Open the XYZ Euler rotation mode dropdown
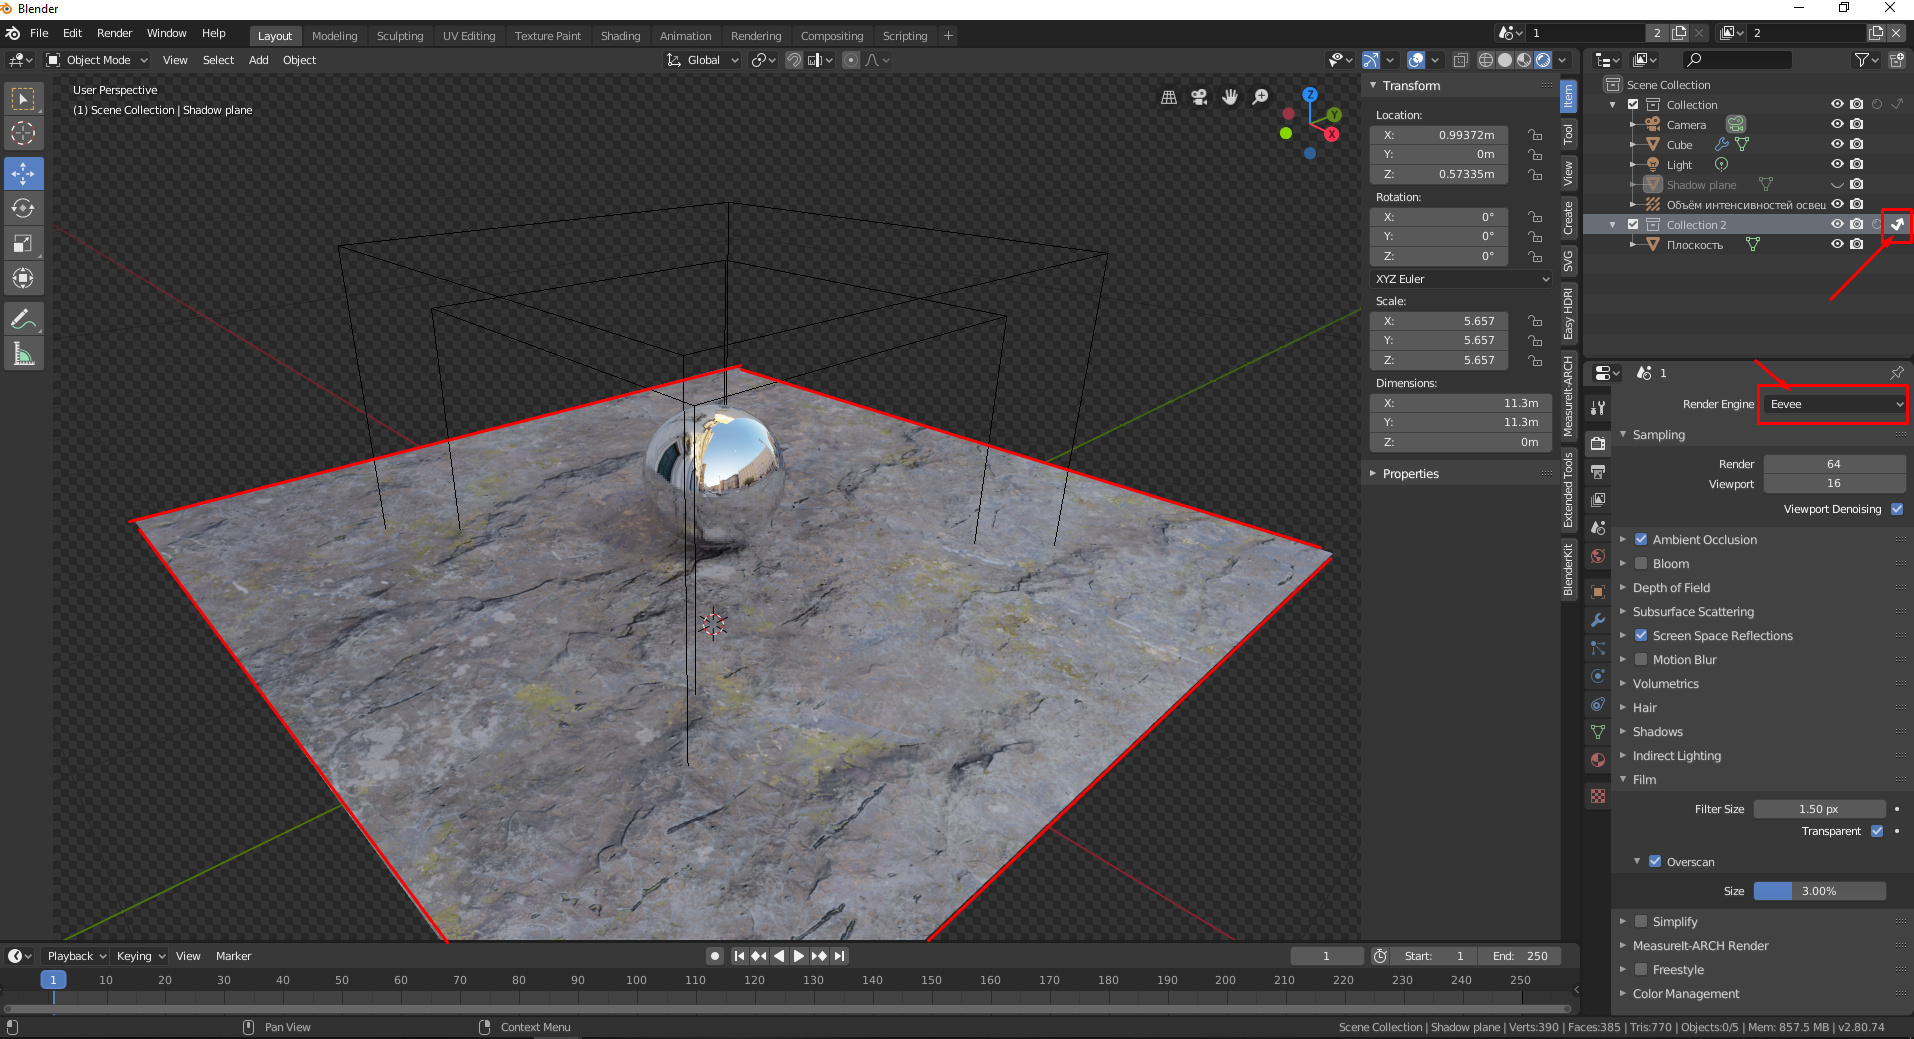Screen dimensions: 1914x1039 (1461, 279)
